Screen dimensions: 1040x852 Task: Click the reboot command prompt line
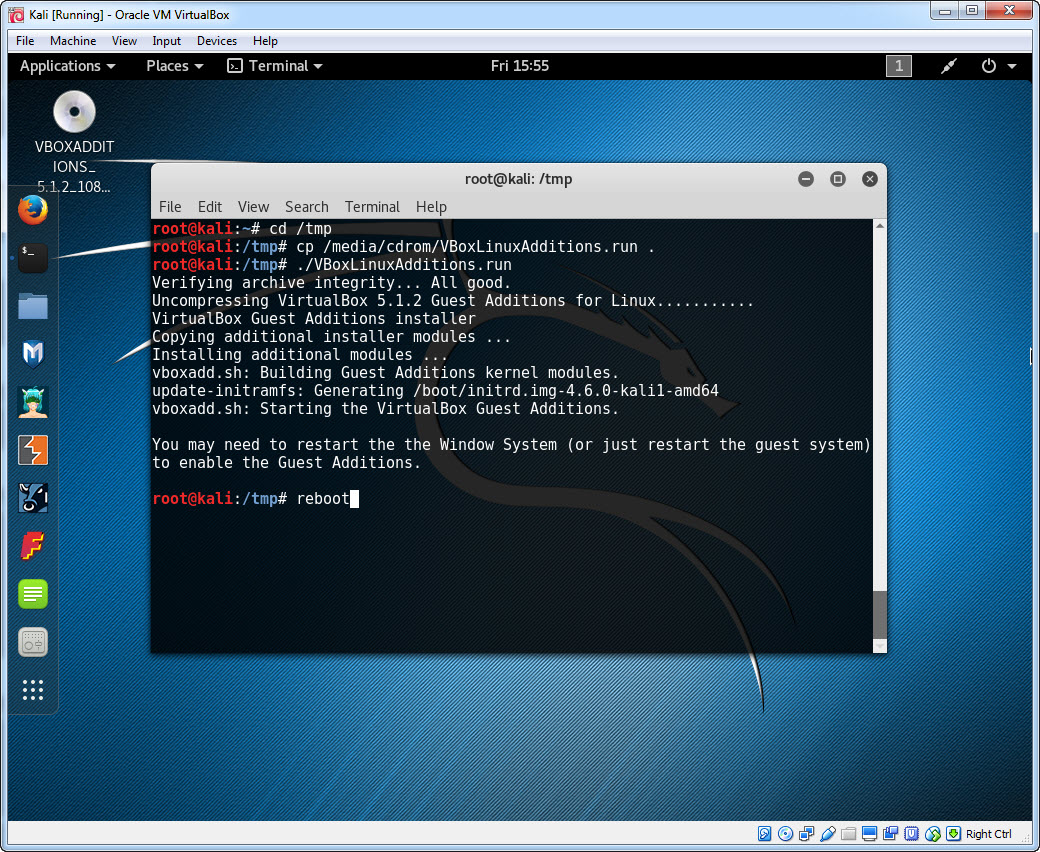click(256, 499)
